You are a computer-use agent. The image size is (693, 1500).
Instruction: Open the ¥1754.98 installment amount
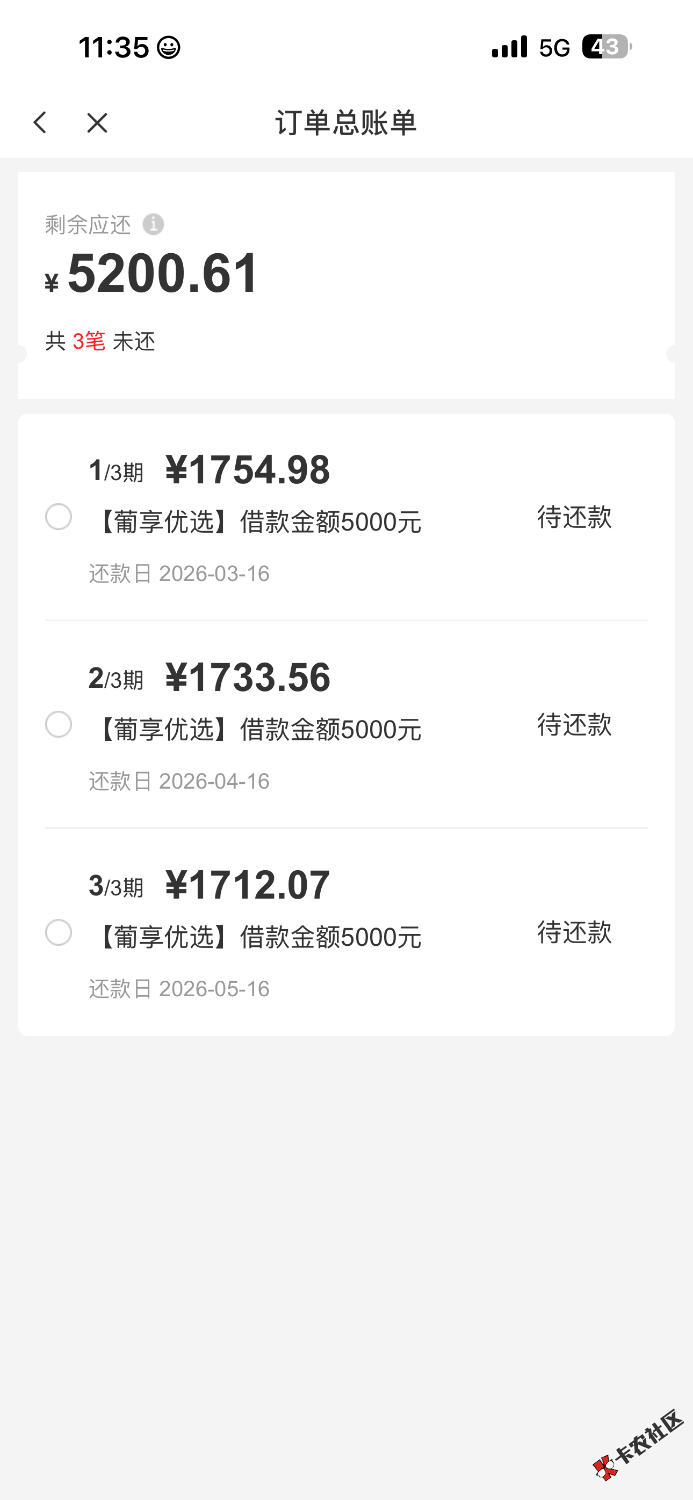click(x=247, y=470)
